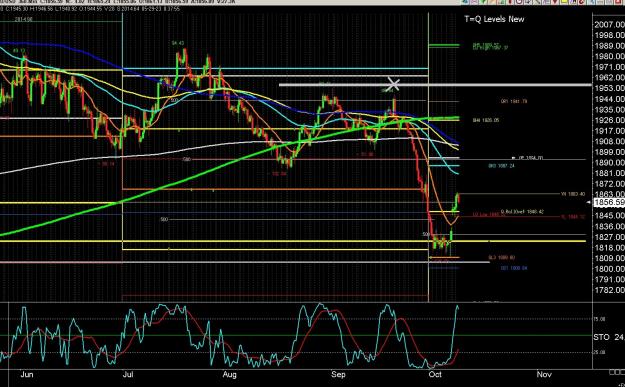Click the YN 1863.40 level label
The height and width of the screenshot is (387, 625).
pyautogui.click(x=573, y=194)
